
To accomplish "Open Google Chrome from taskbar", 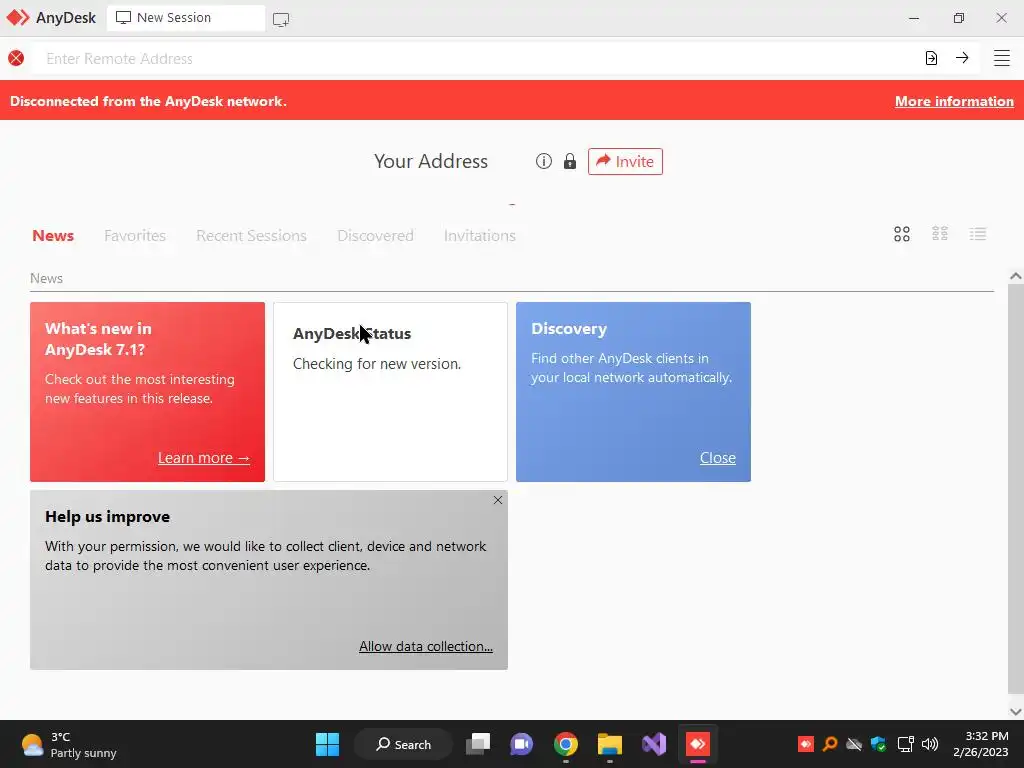I will click(566, 744).
